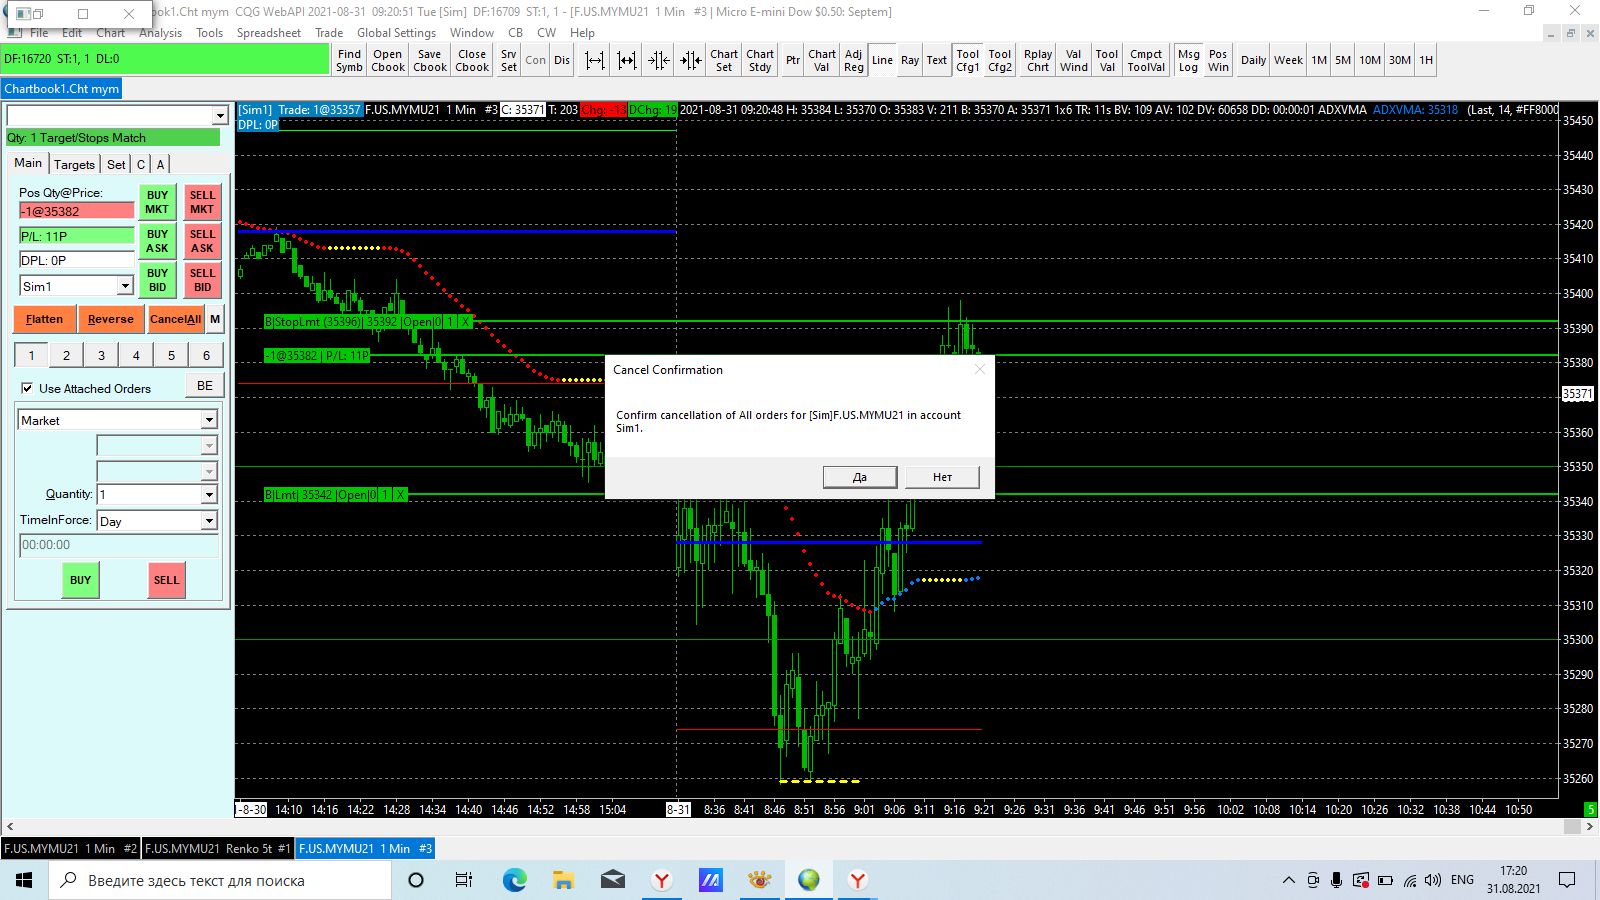
Task: Open Microsoft Edge from the taskbar
Action: [514, 880]
